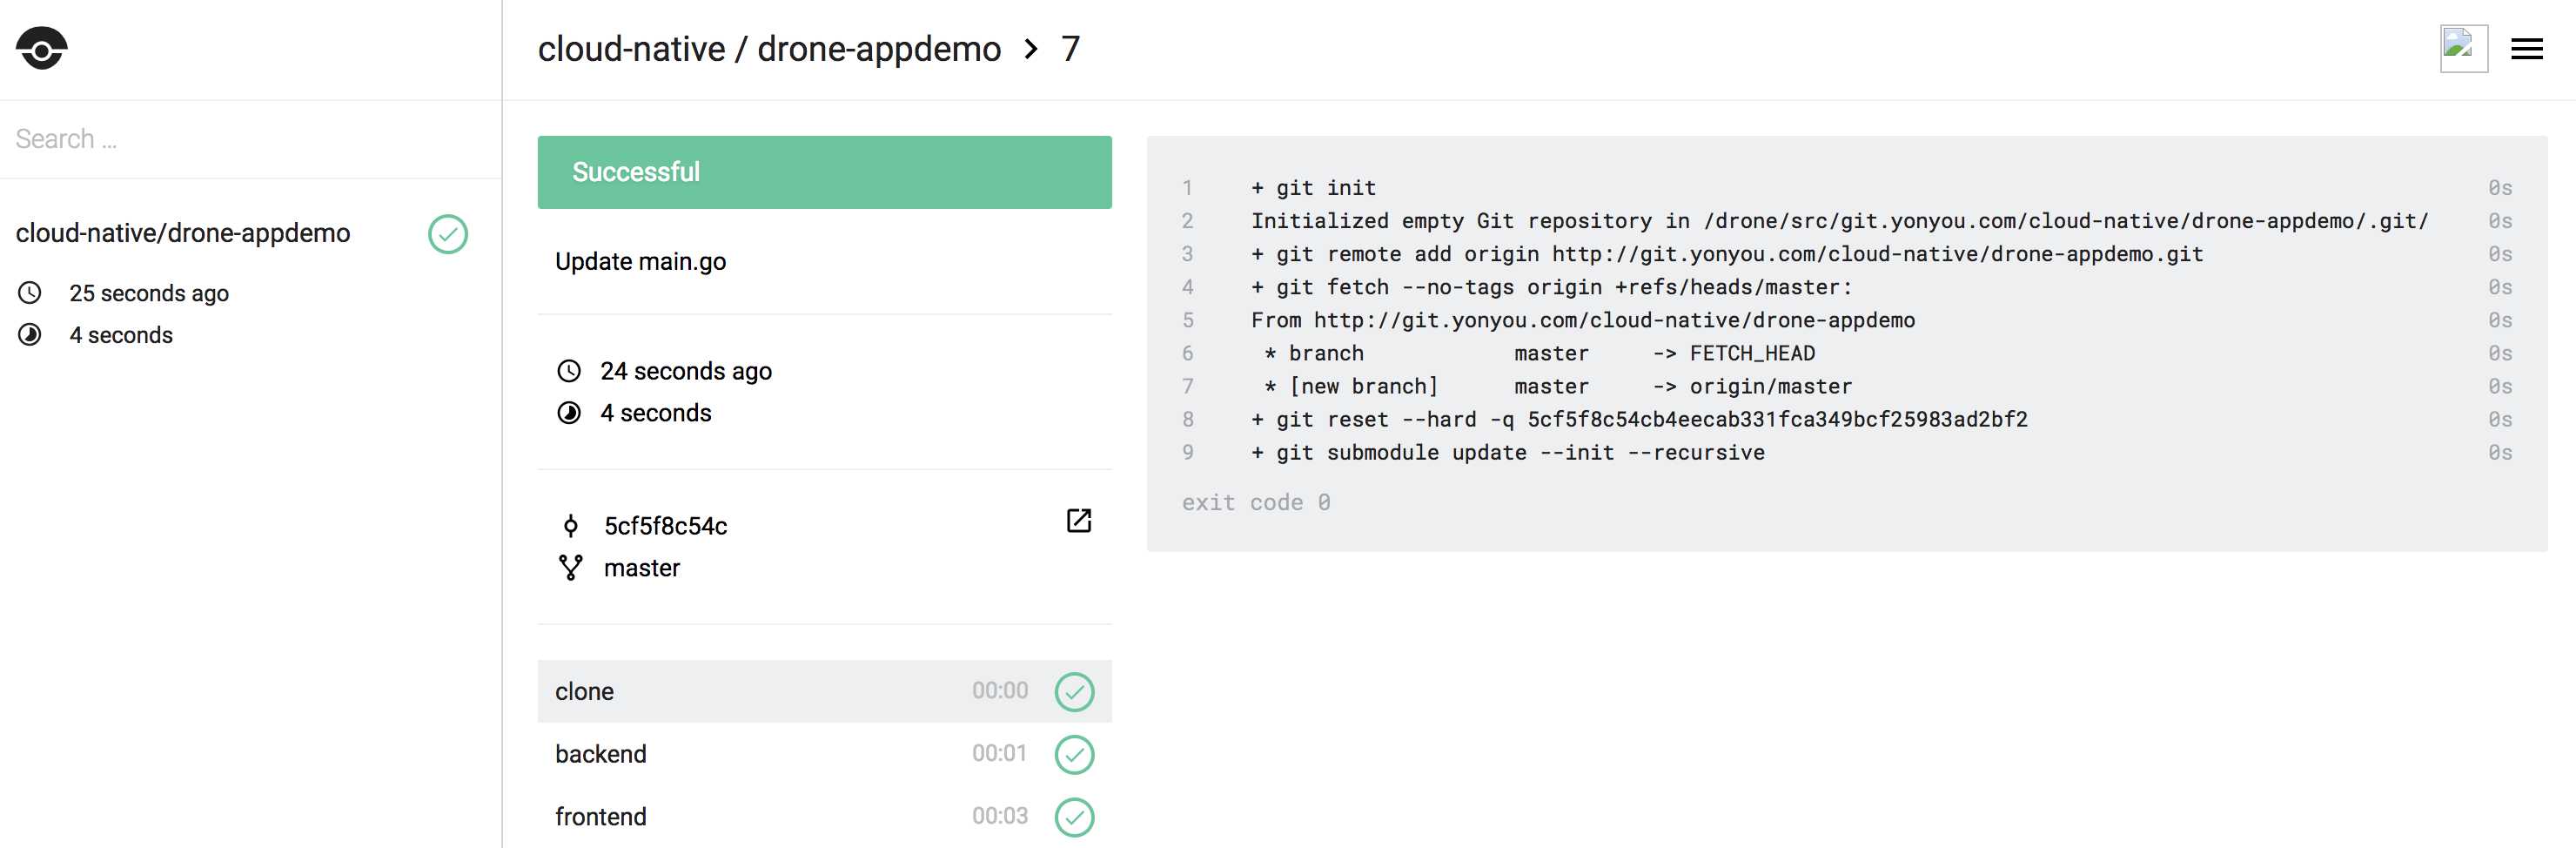Click the sidebar repo success check icon

click(x=447, y=234)
